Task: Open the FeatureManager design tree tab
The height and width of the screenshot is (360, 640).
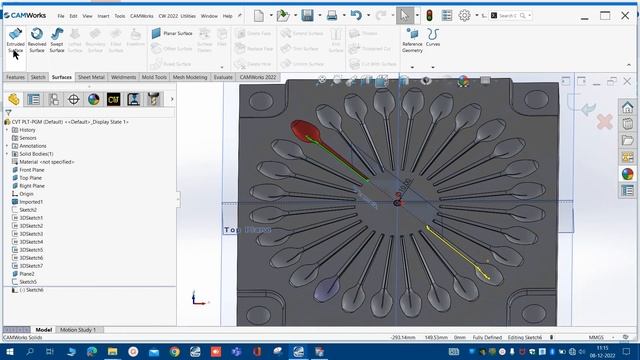Action: 13,99
